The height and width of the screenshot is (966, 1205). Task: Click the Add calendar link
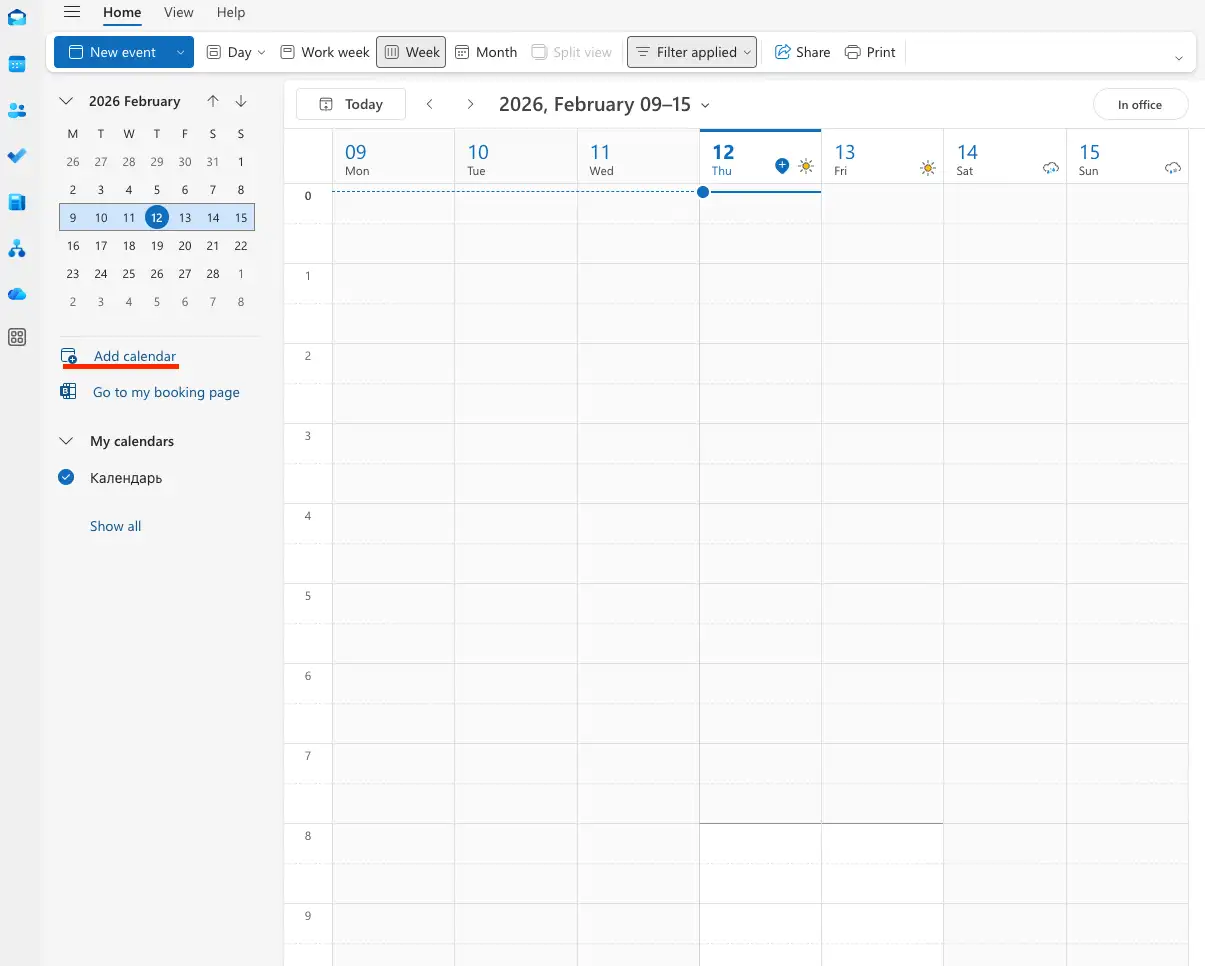coord(133,356)
